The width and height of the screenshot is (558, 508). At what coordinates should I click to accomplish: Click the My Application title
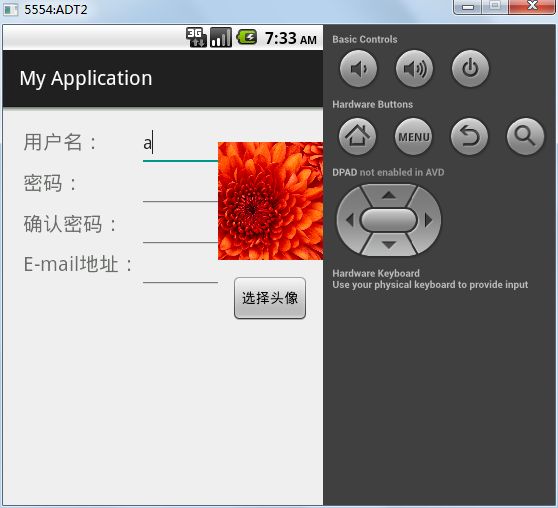click(x=86, y=78)
